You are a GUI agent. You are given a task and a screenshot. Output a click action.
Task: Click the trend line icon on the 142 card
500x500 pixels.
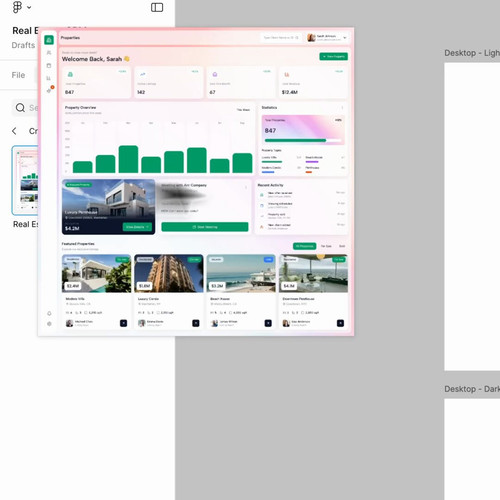(143, 74)
